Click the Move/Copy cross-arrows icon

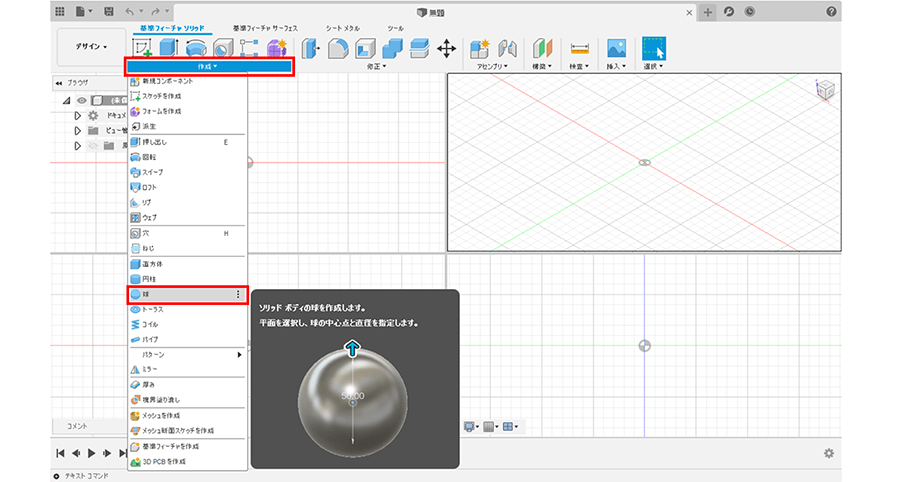pyautogui.click(x=447, y=48)
